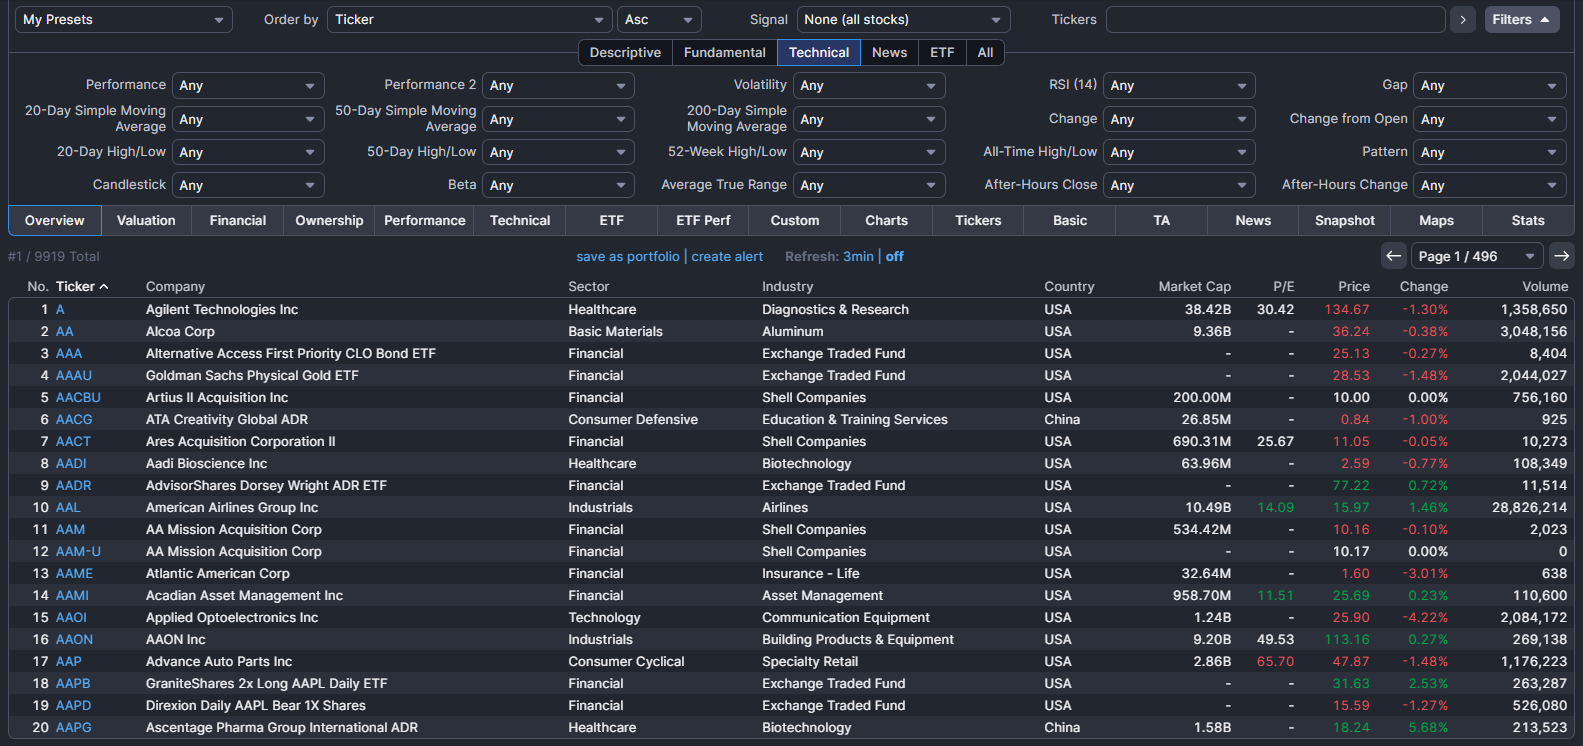Open ticker AAL link
Viewport: 1583px width, 746px height.
tap(68, 508)
